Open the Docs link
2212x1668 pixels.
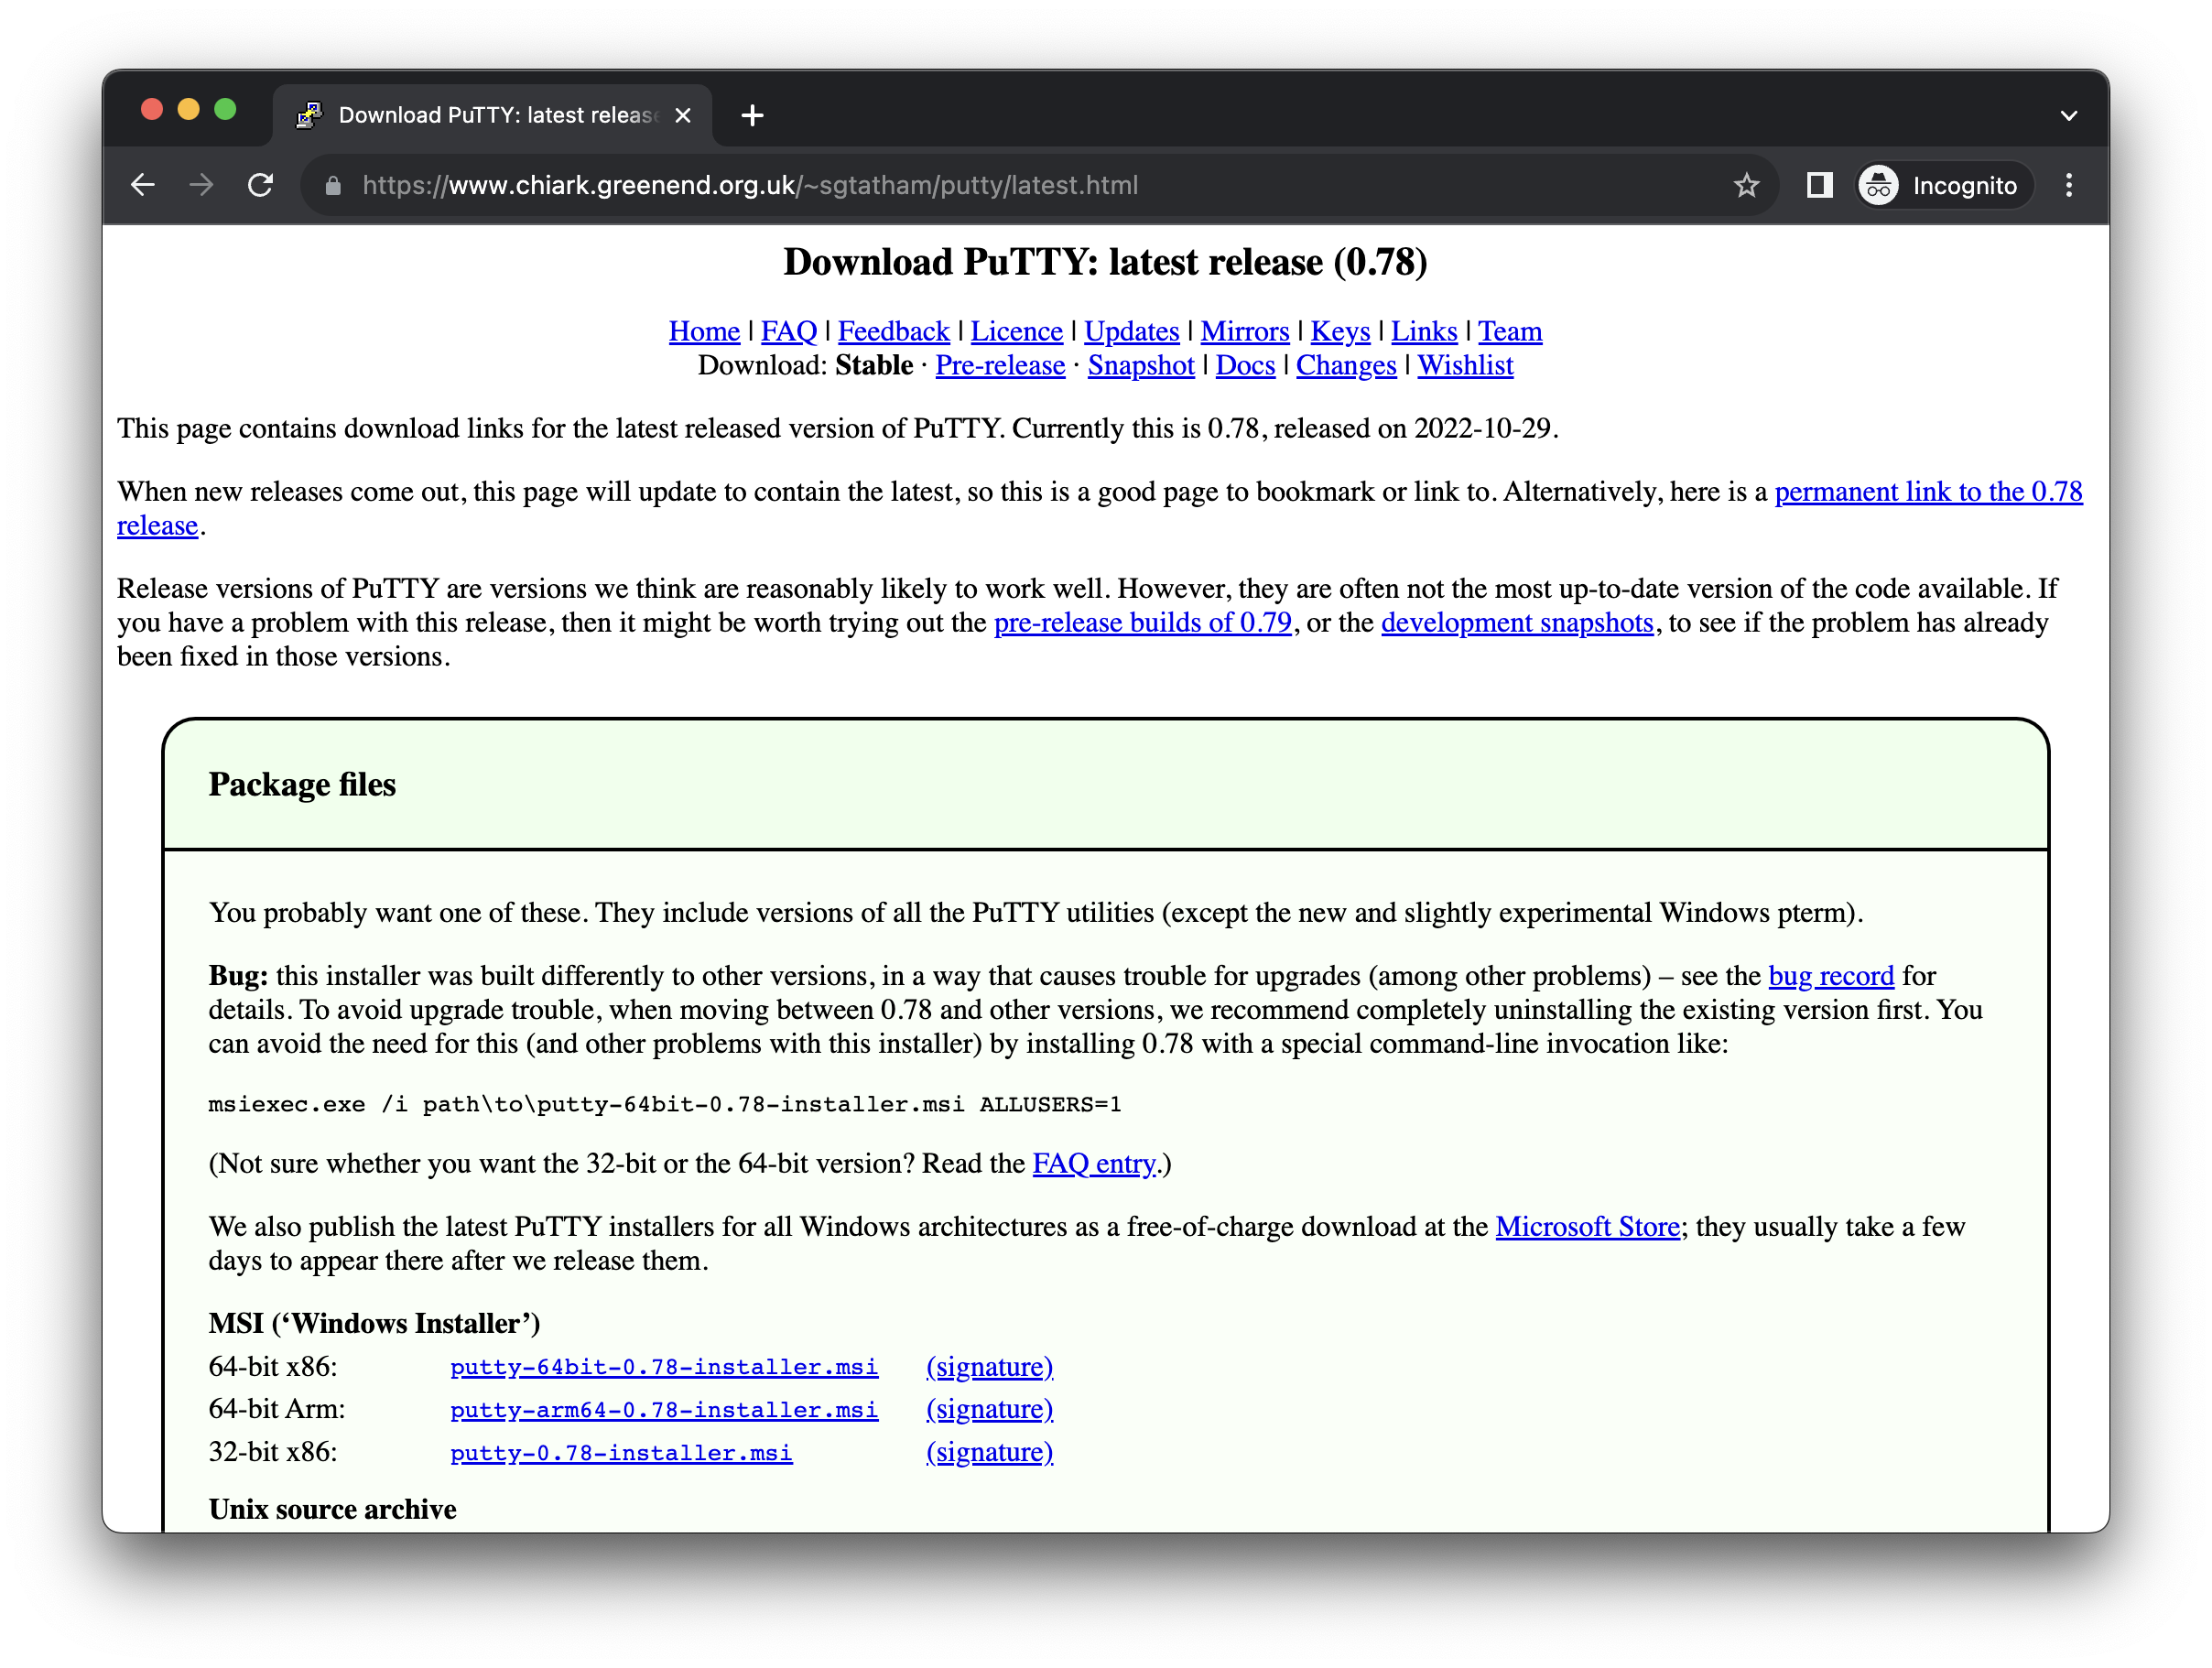pyautogui.click(x=1245, y=365)
